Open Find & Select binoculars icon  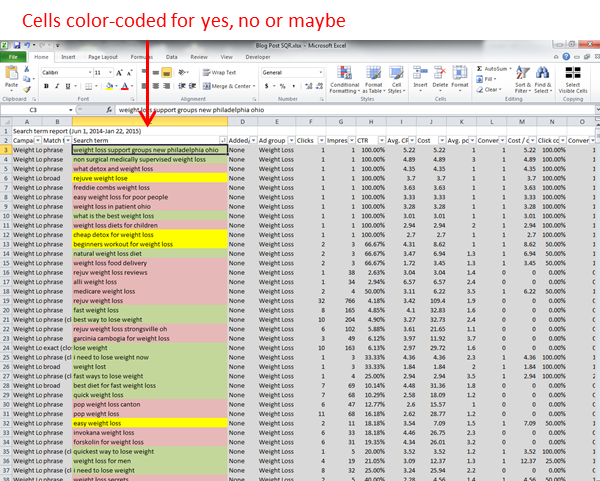point(542,72)
